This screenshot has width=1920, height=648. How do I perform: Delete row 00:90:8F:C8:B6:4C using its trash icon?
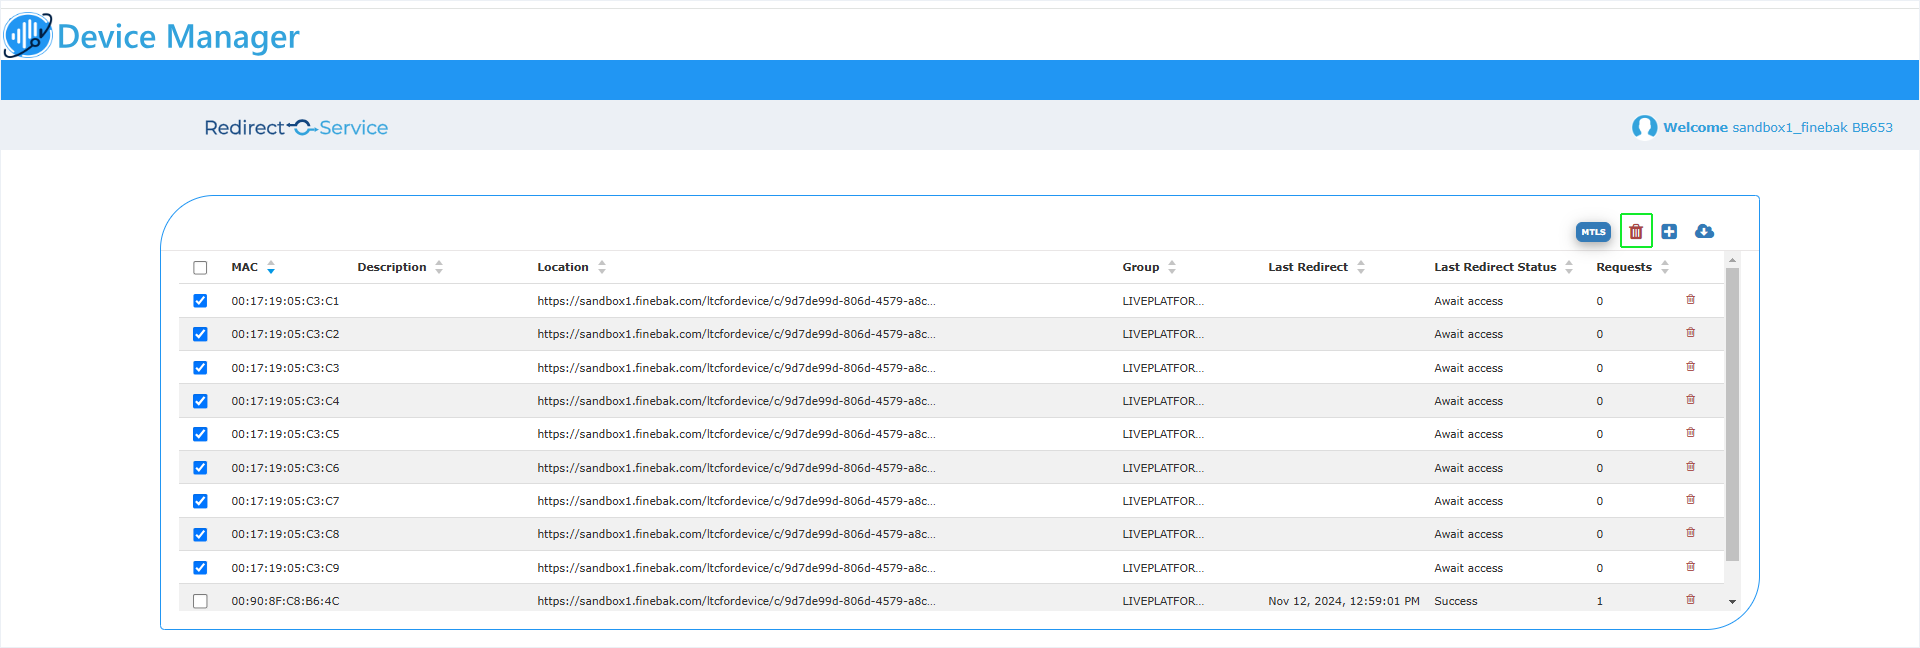(1691, 600)
